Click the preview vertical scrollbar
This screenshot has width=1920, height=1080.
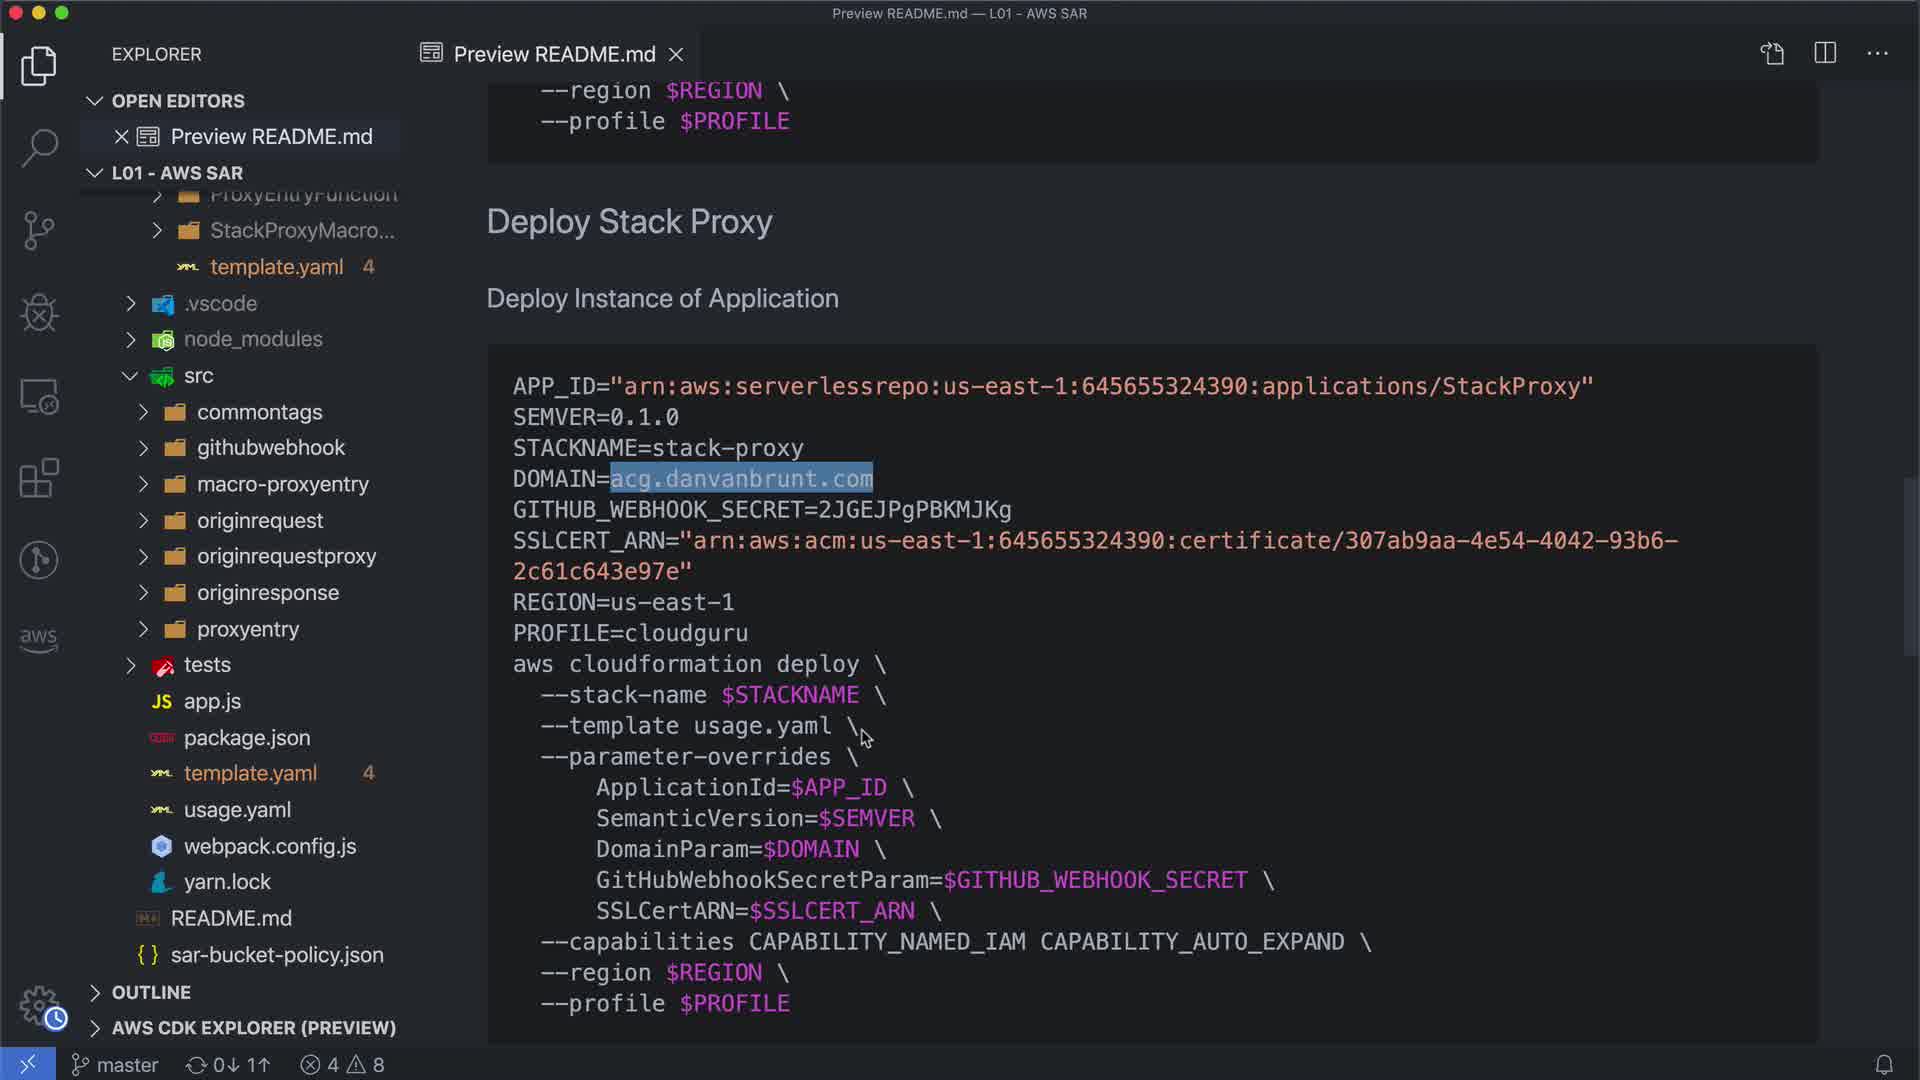pyautogui.click(x=1909, y=566)
